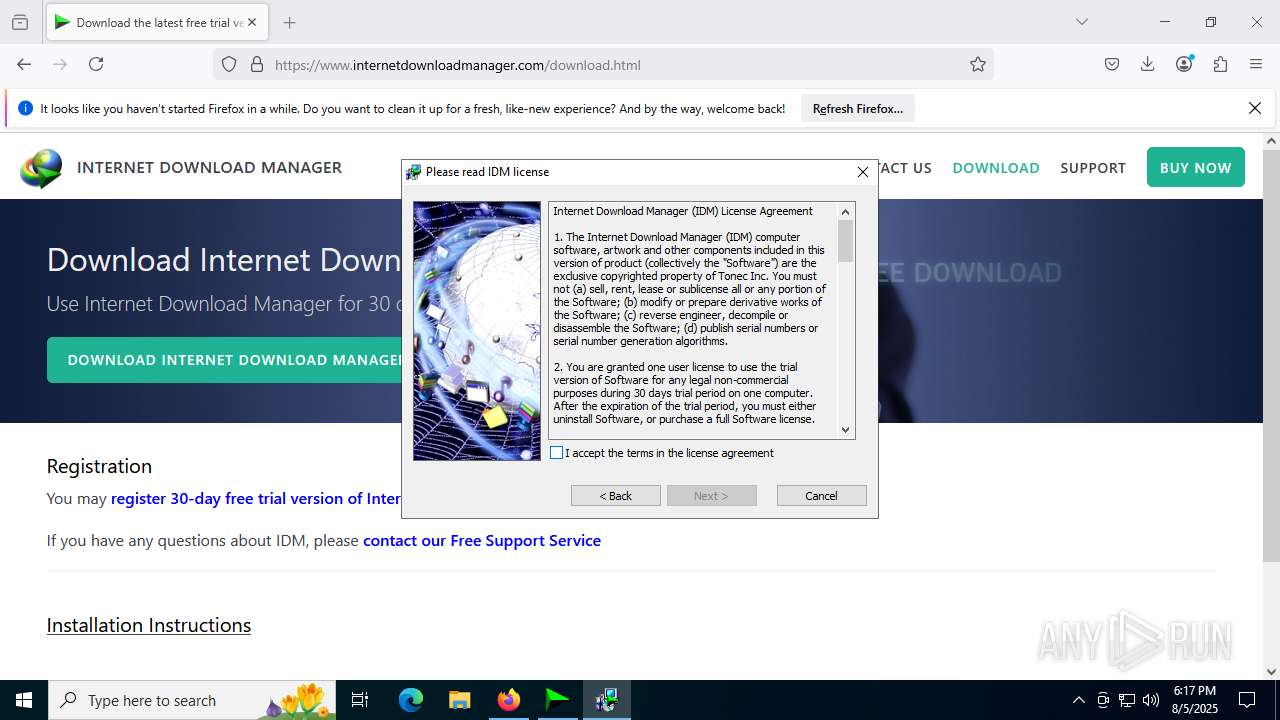Cancel the IDM license dialog
This screenshot has width=1280, height=720.
(x=822, y=496)
